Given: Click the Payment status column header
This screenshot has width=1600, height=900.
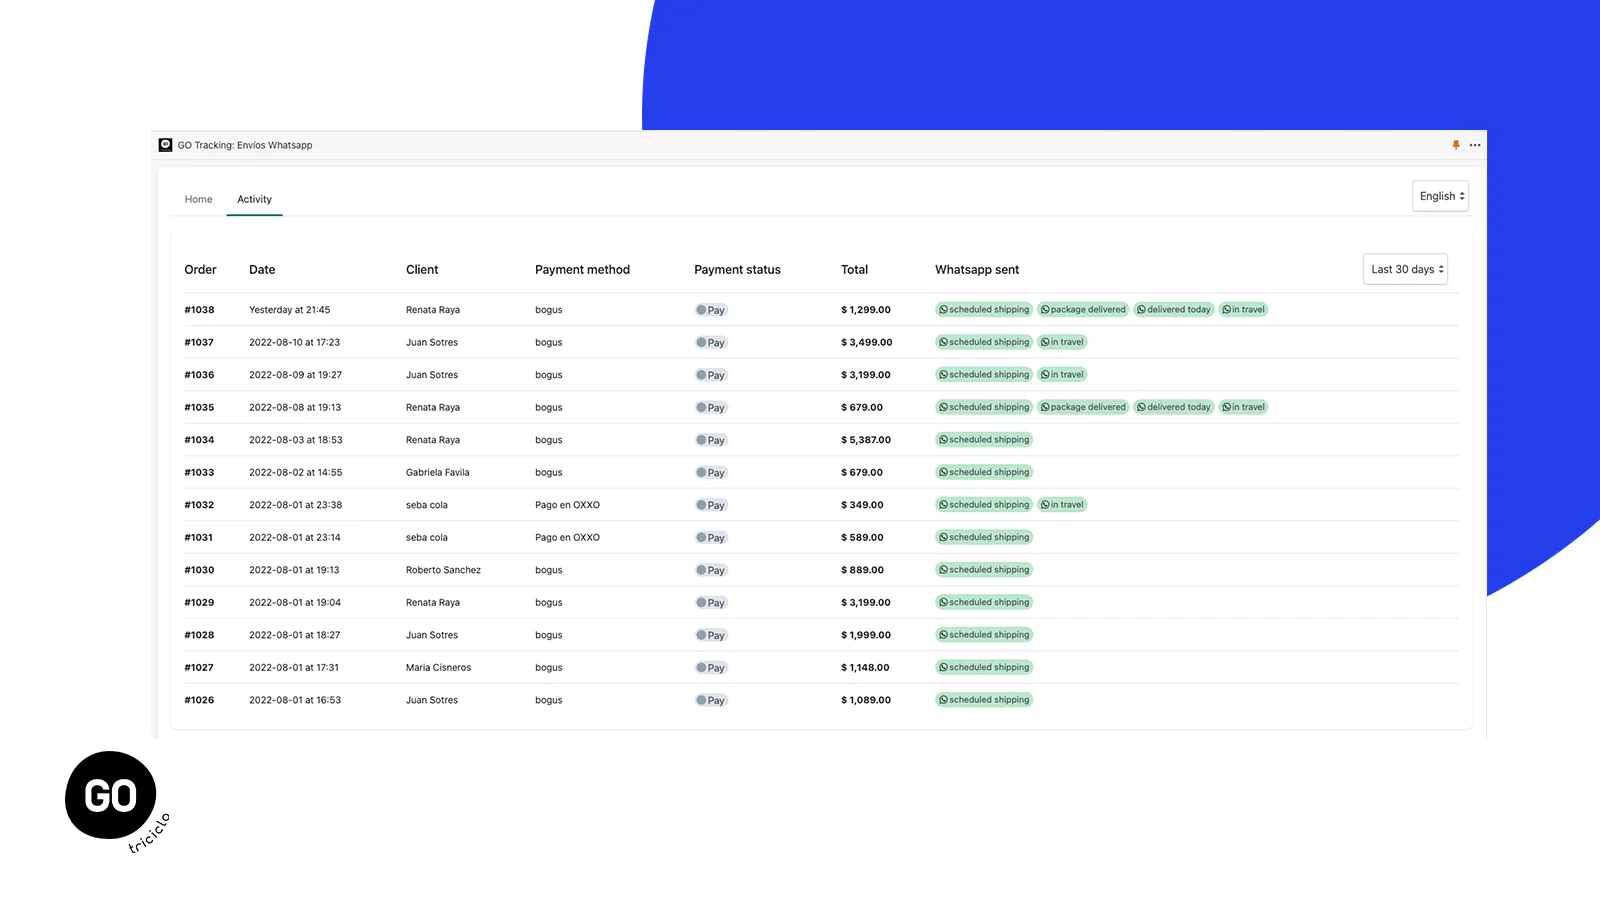Looking at the screenshot, I should (737, 270).
